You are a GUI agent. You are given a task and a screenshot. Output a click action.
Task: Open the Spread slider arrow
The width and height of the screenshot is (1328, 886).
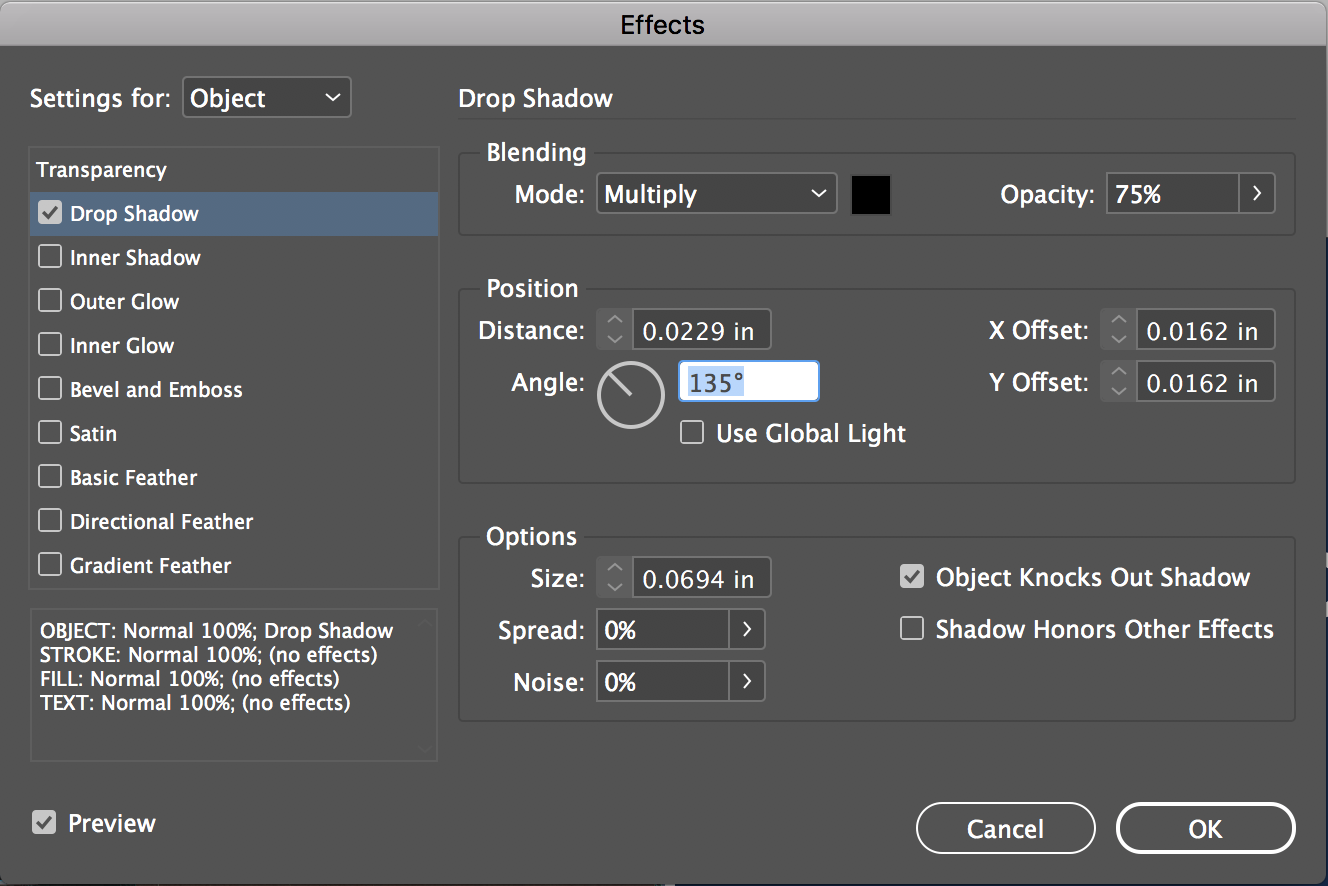coord(747,630)
